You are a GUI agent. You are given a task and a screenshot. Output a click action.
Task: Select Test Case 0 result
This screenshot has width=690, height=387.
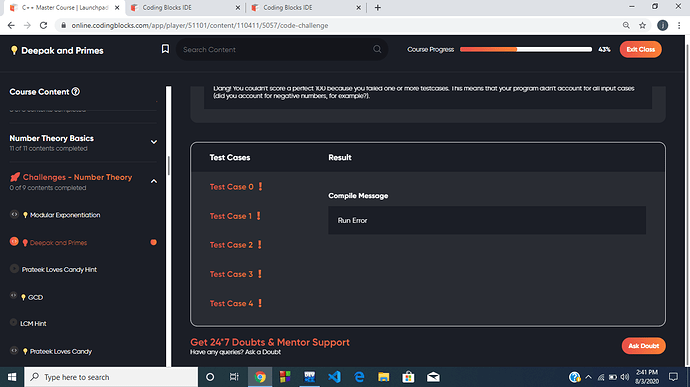236,187
